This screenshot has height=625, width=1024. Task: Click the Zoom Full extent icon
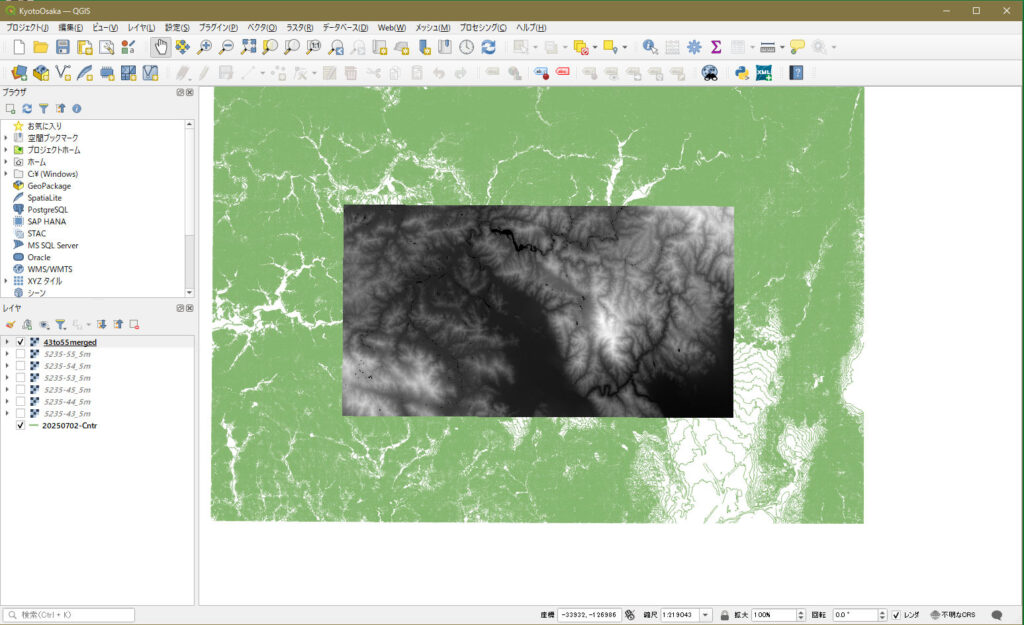click(x=248, y=47)
